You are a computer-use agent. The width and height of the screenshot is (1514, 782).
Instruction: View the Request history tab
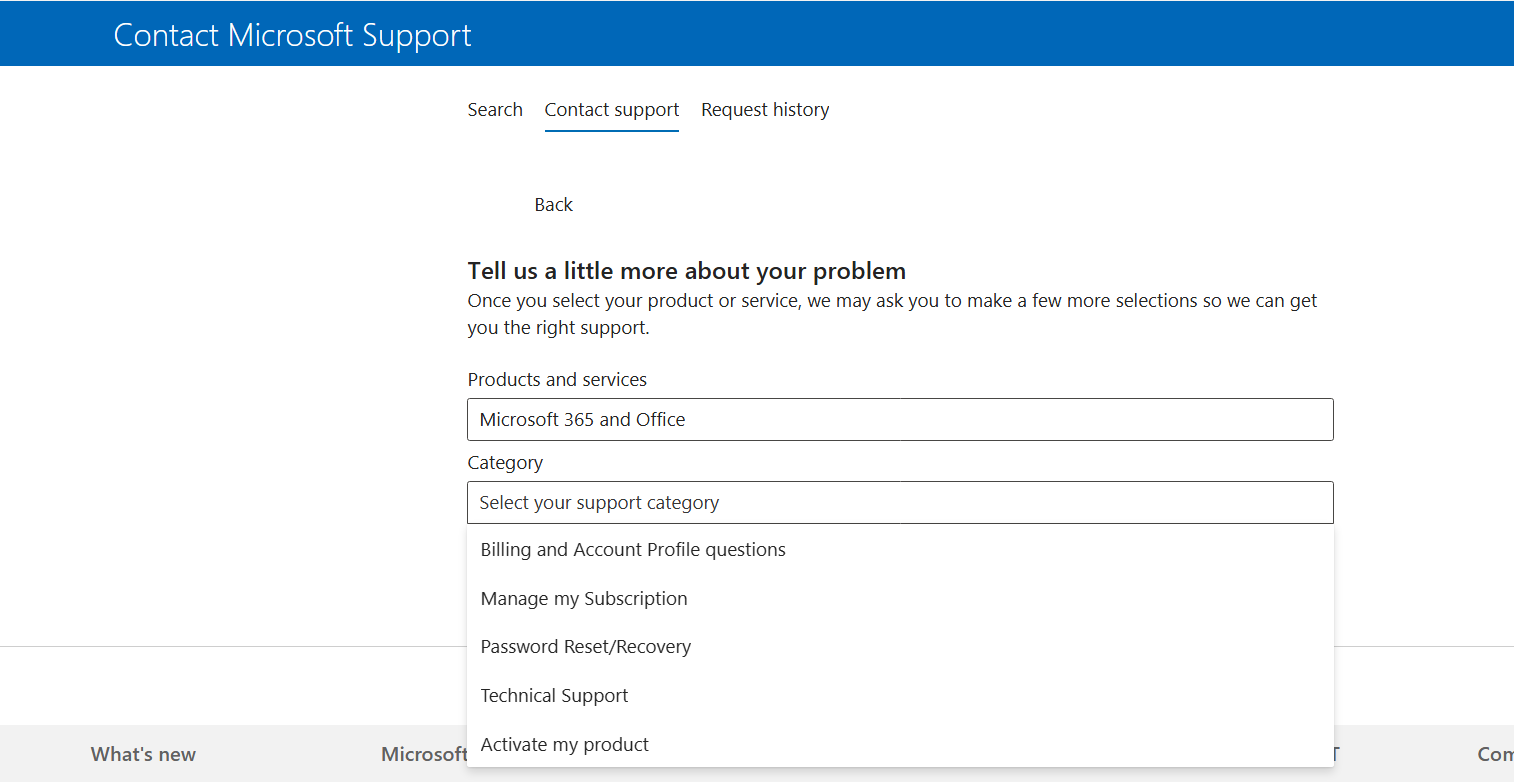pos(765,110)
